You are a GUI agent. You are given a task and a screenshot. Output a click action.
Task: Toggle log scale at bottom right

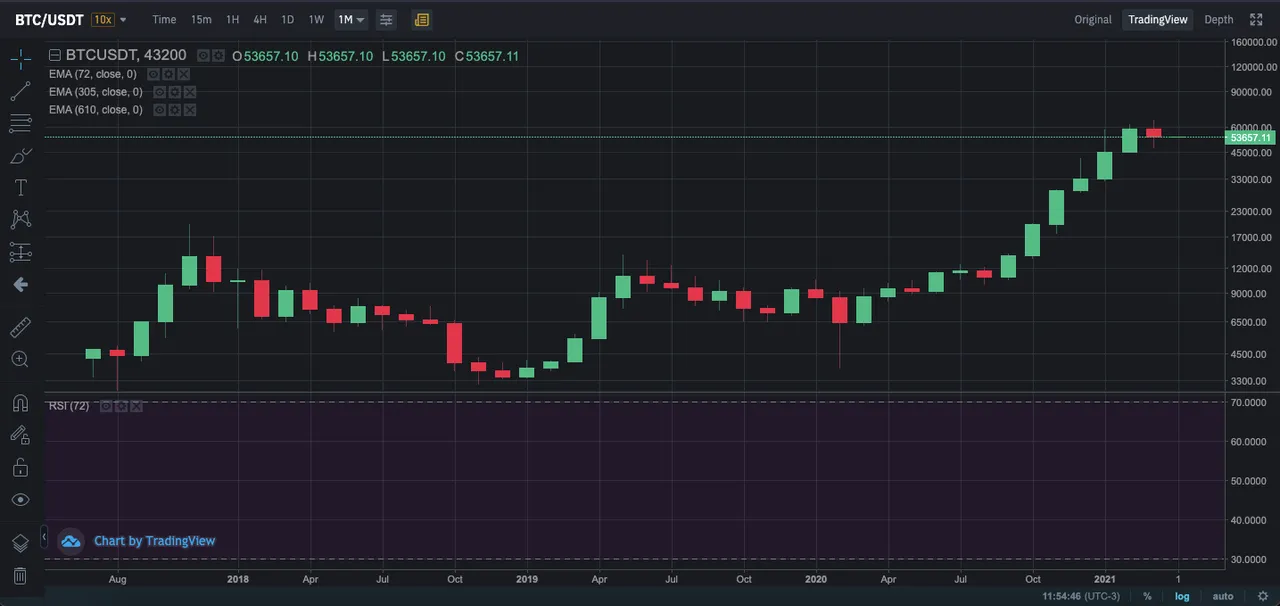click(x=1182, y=596)
